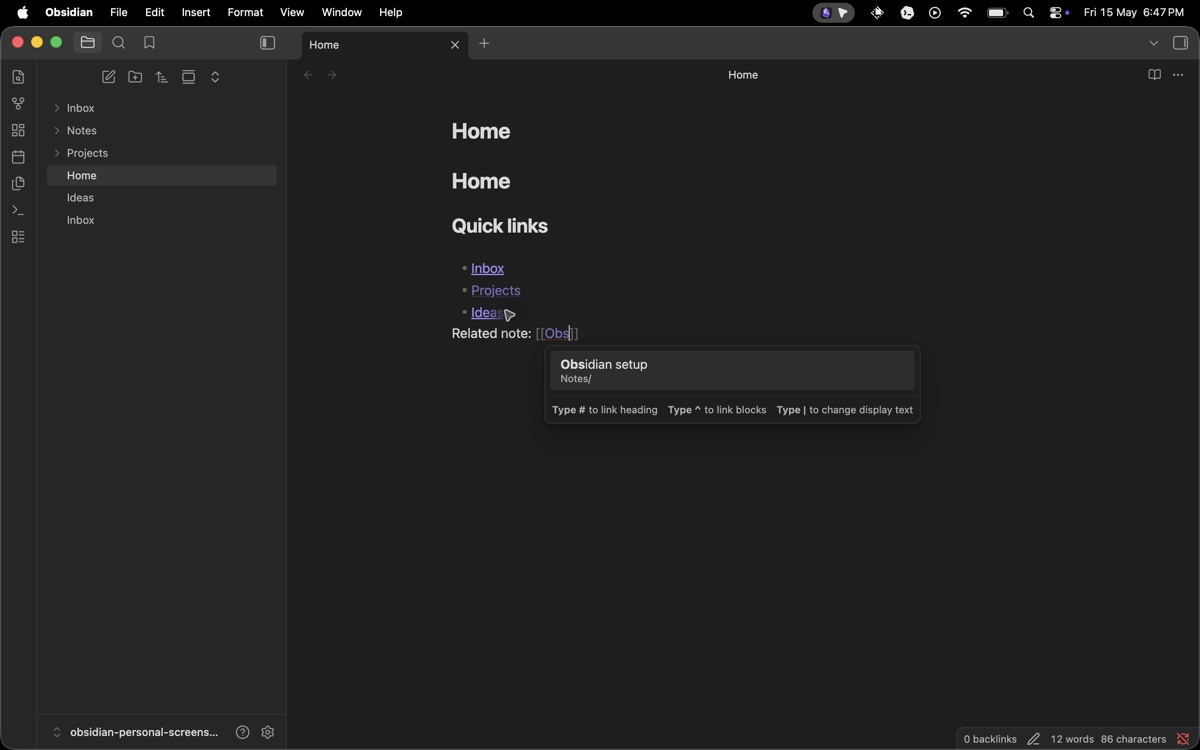Open the Help menu
1200x750 pixels.
click(391, 13)
